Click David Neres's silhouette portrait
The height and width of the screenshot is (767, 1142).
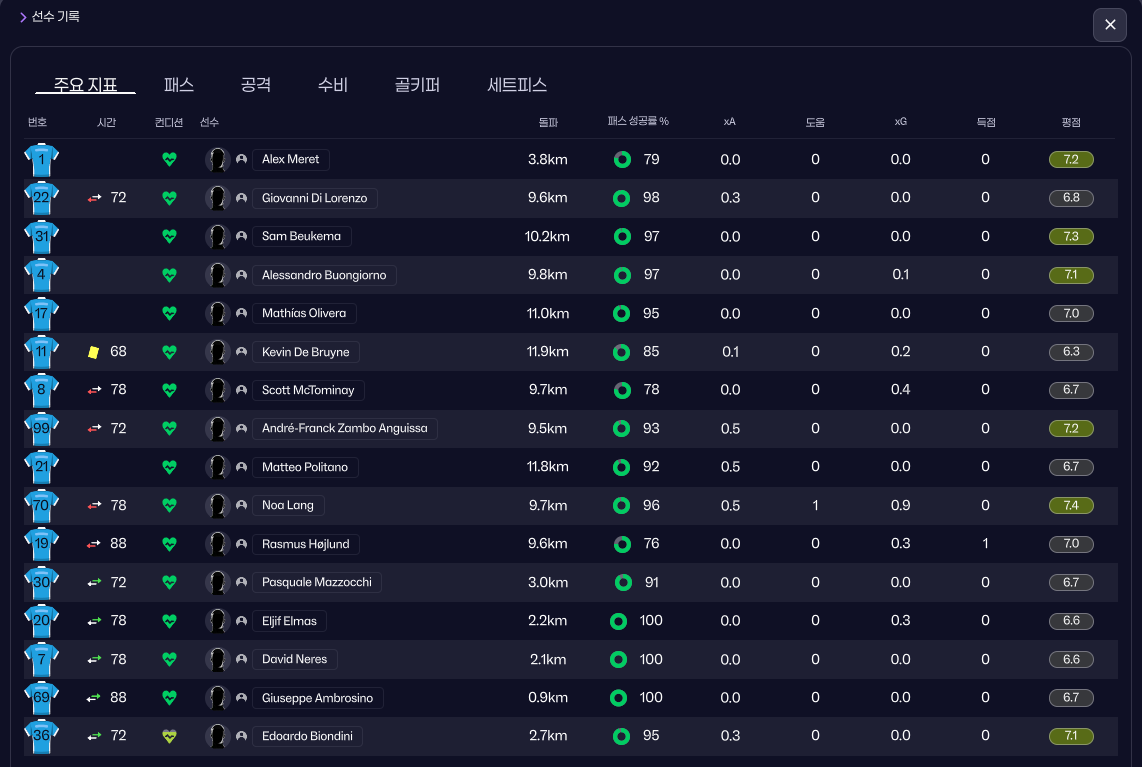[x=217, y=659]
